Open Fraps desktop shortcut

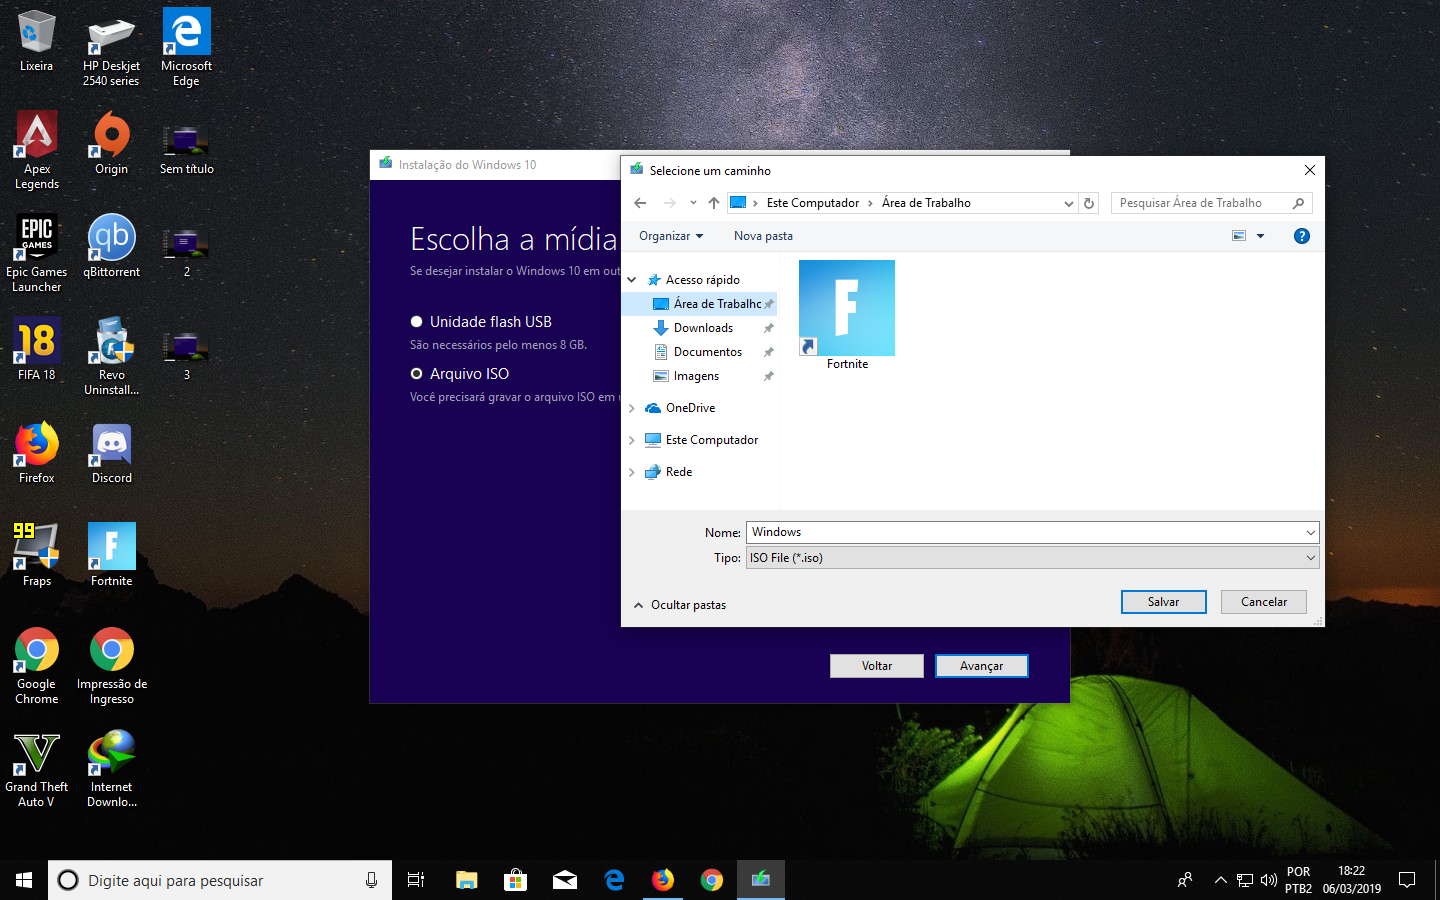click(36, 555)
